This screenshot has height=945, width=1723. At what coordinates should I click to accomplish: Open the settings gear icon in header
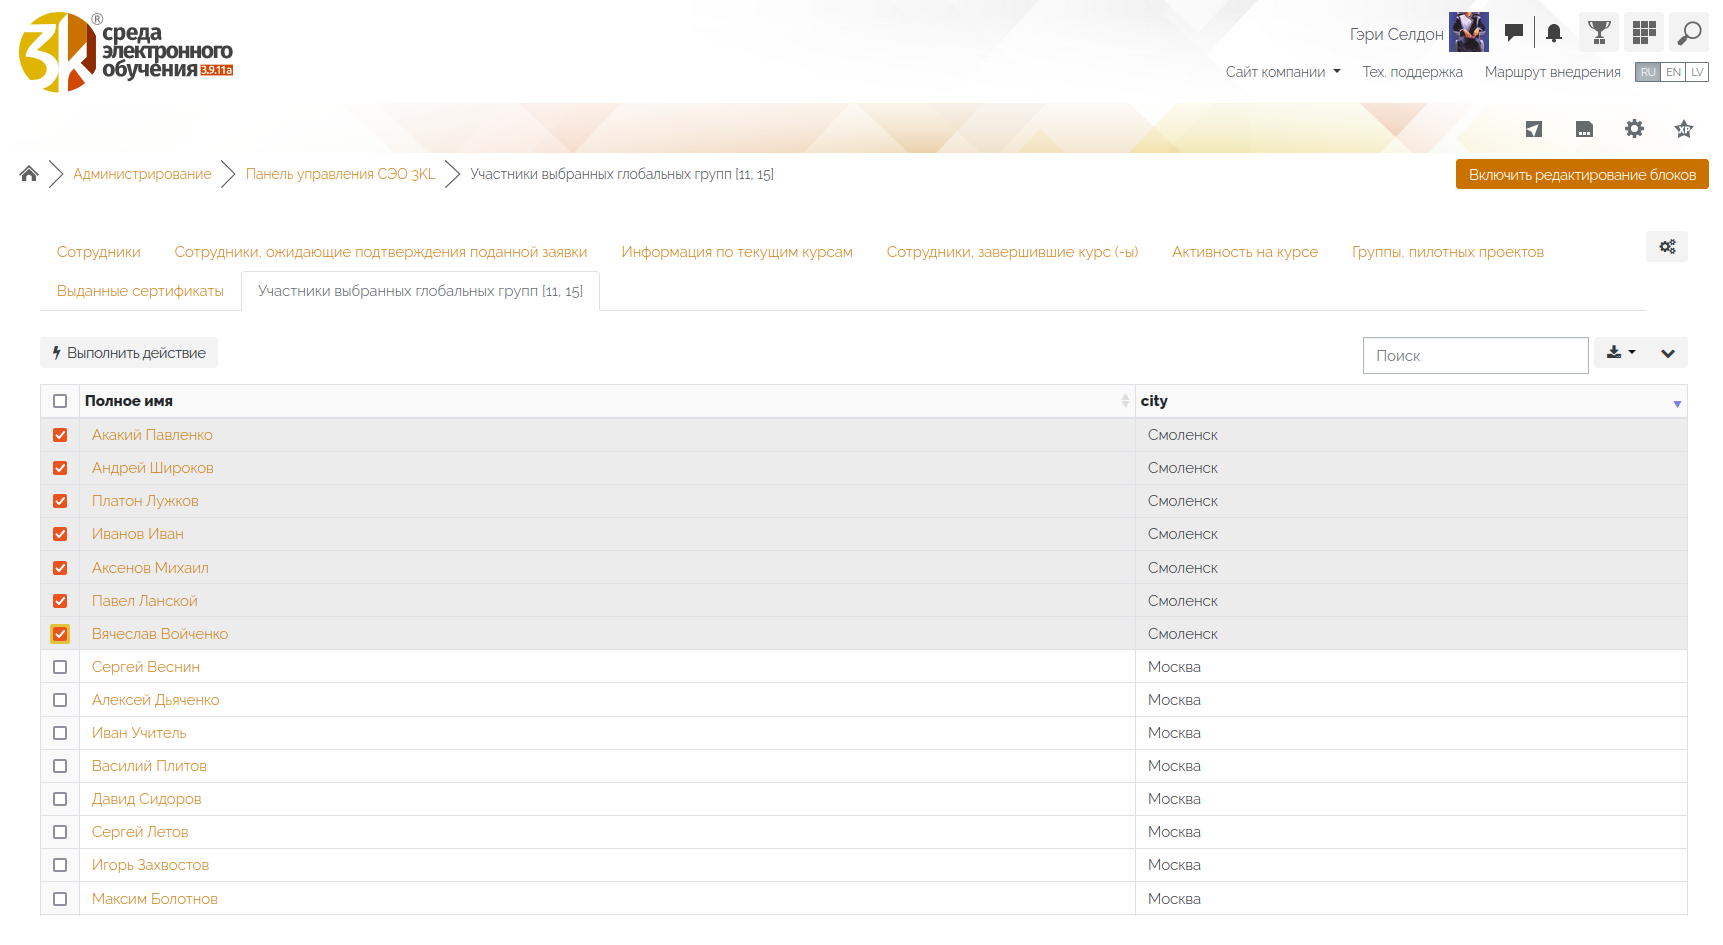point(1634,129)
